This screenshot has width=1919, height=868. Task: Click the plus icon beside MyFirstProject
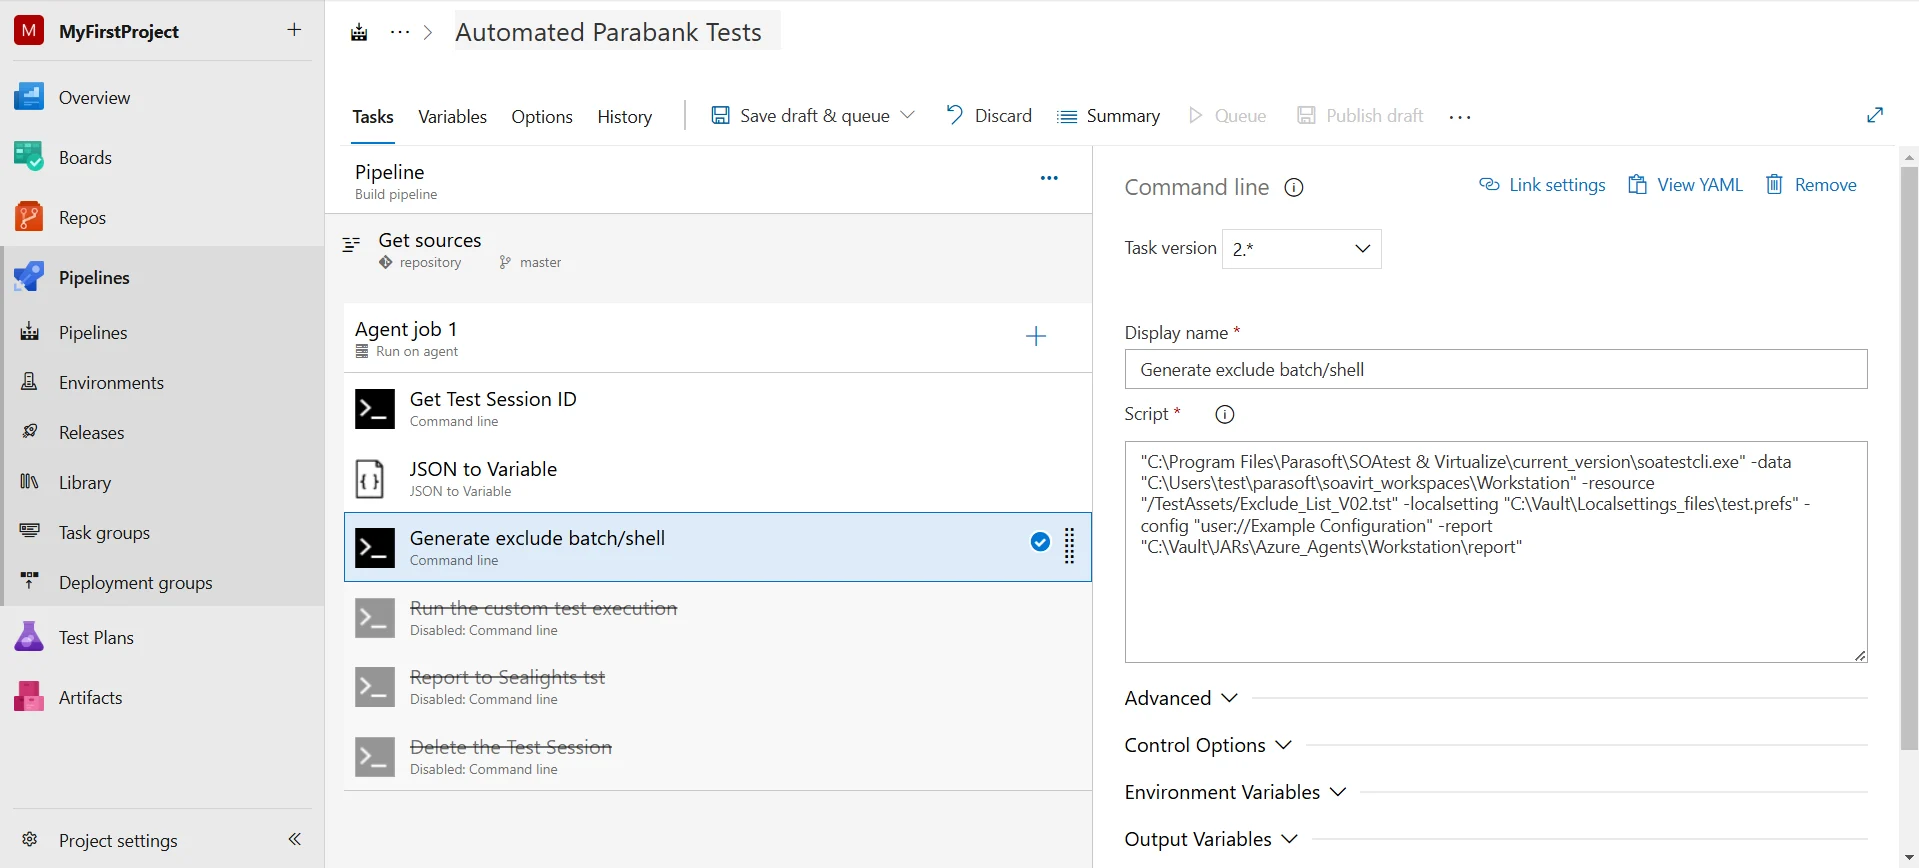pos(294,30)
